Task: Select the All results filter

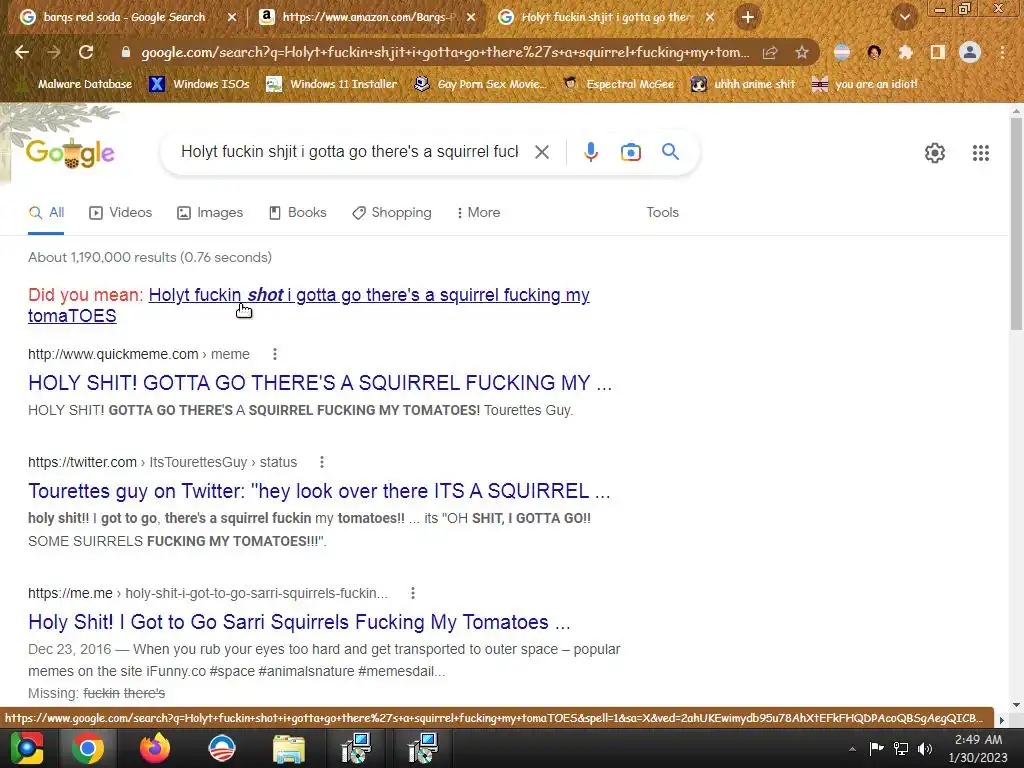Action: tap(46, 213)
